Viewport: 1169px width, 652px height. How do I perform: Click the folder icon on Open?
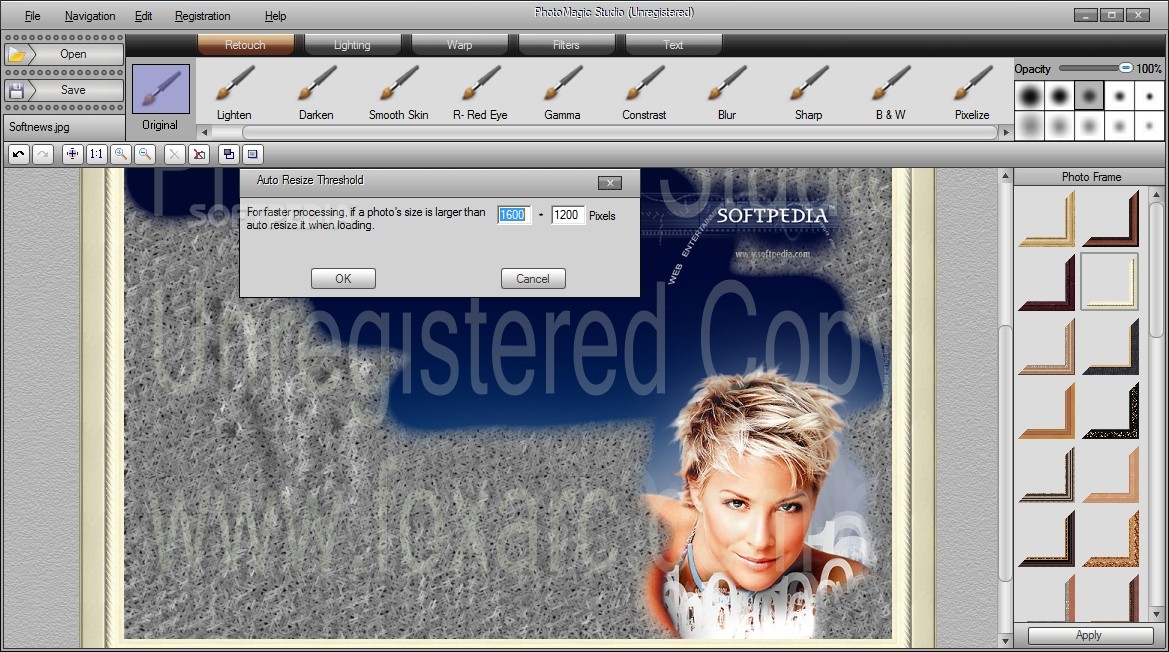click(16, 54)
